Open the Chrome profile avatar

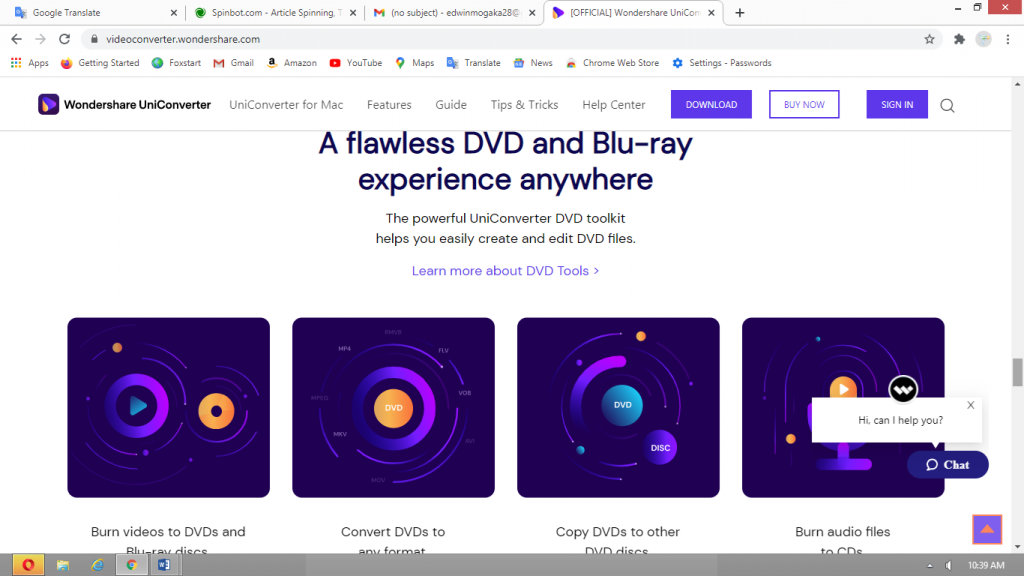[x=984, y=39]
